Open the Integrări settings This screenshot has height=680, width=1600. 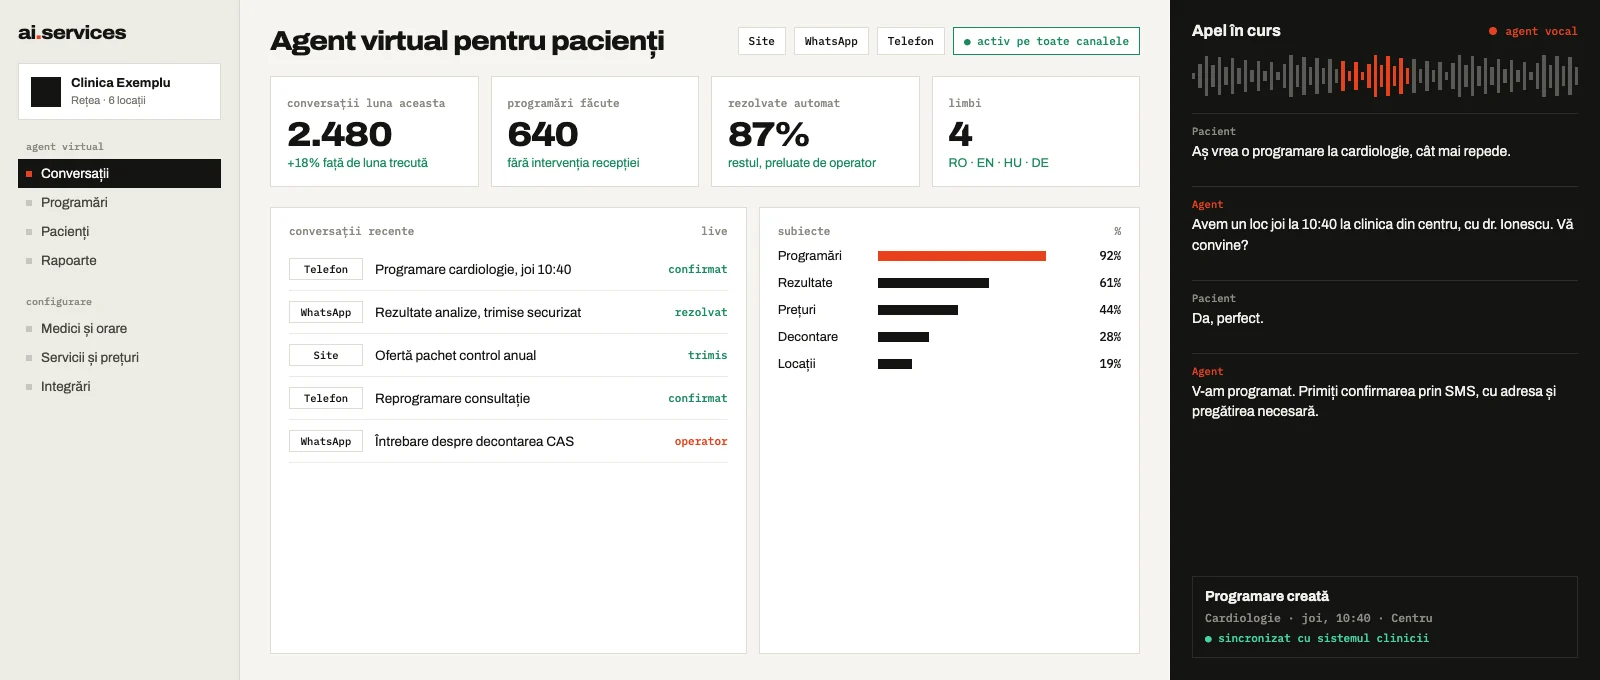click(119, 386)
